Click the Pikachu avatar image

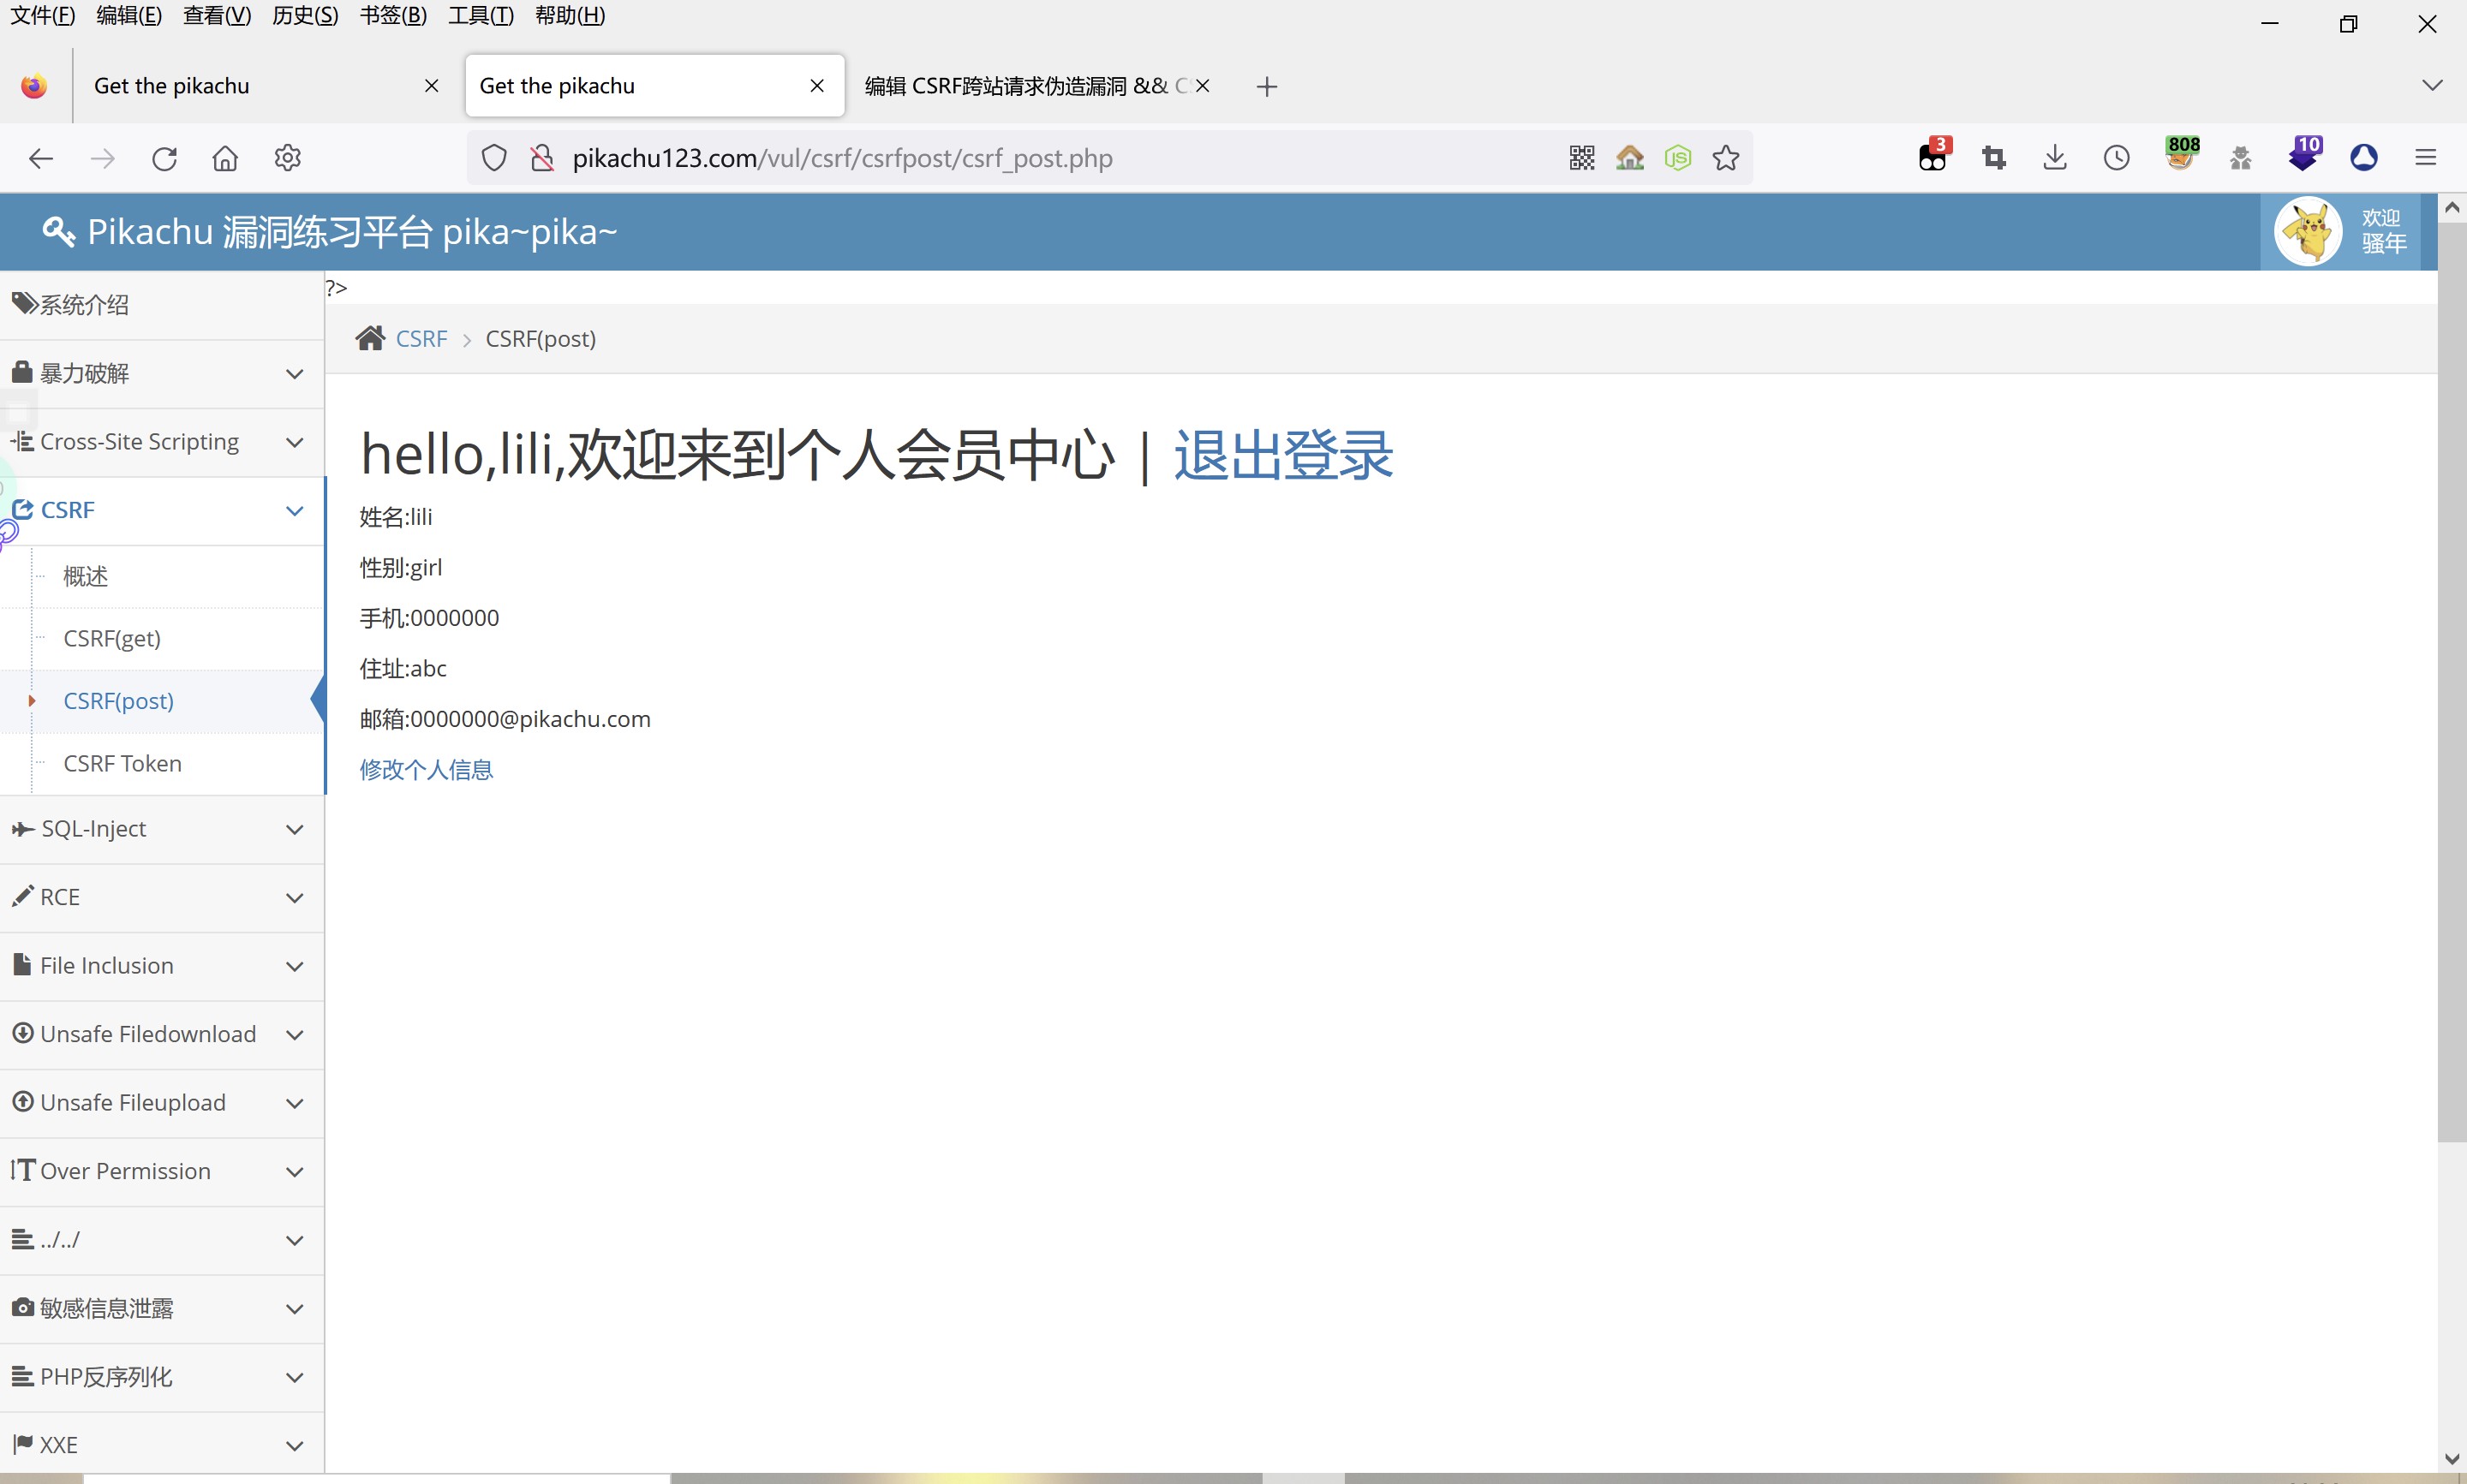click(2308, 232)
